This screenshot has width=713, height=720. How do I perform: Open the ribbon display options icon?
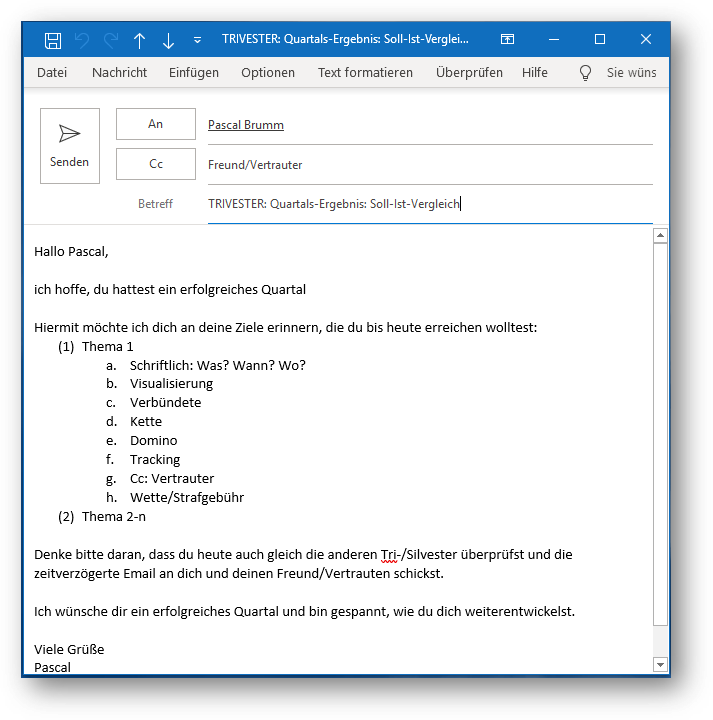tap(507, 39)
